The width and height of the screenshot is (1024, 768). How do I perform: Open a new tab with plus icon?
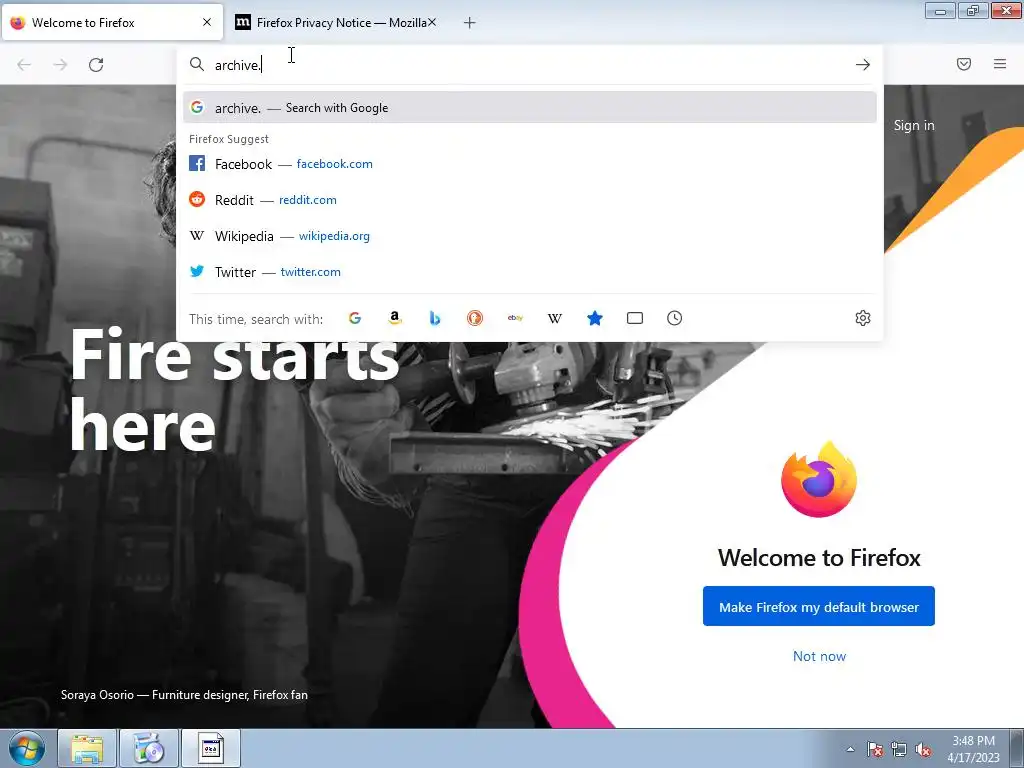point(470,23)
